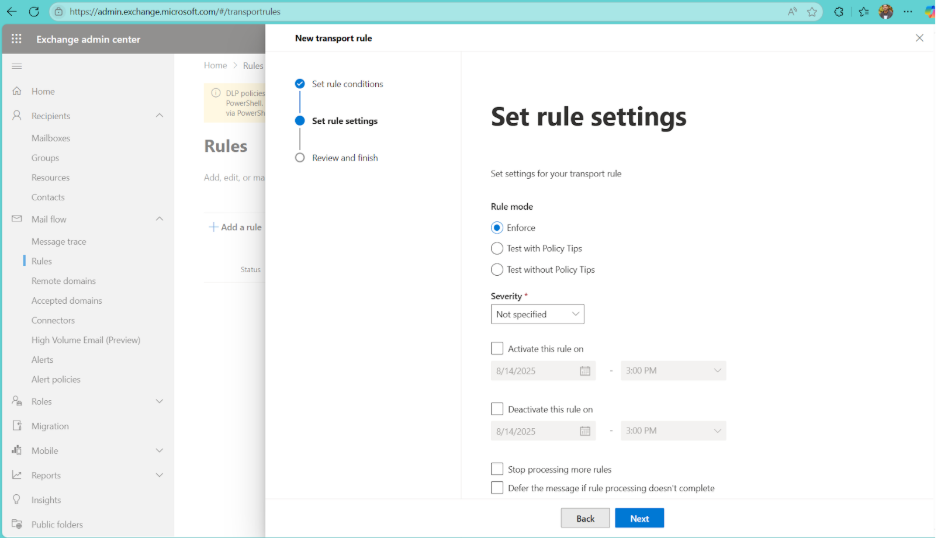Click the Insights lightbulb icon
The width and height of the screenshot is (936, 538).
point(17,500)
